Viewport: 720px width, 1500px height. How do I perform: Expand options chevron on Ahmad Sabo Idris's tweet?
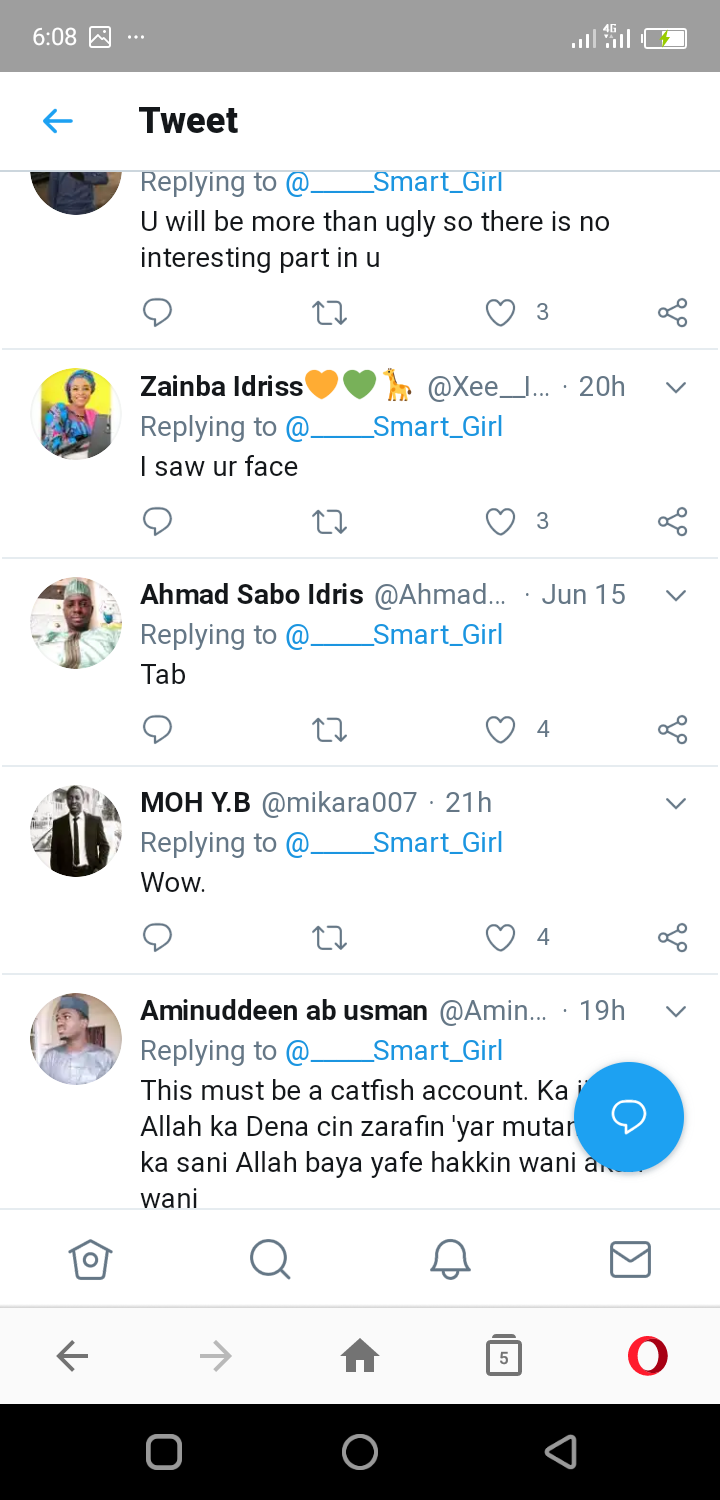(676, 596)
